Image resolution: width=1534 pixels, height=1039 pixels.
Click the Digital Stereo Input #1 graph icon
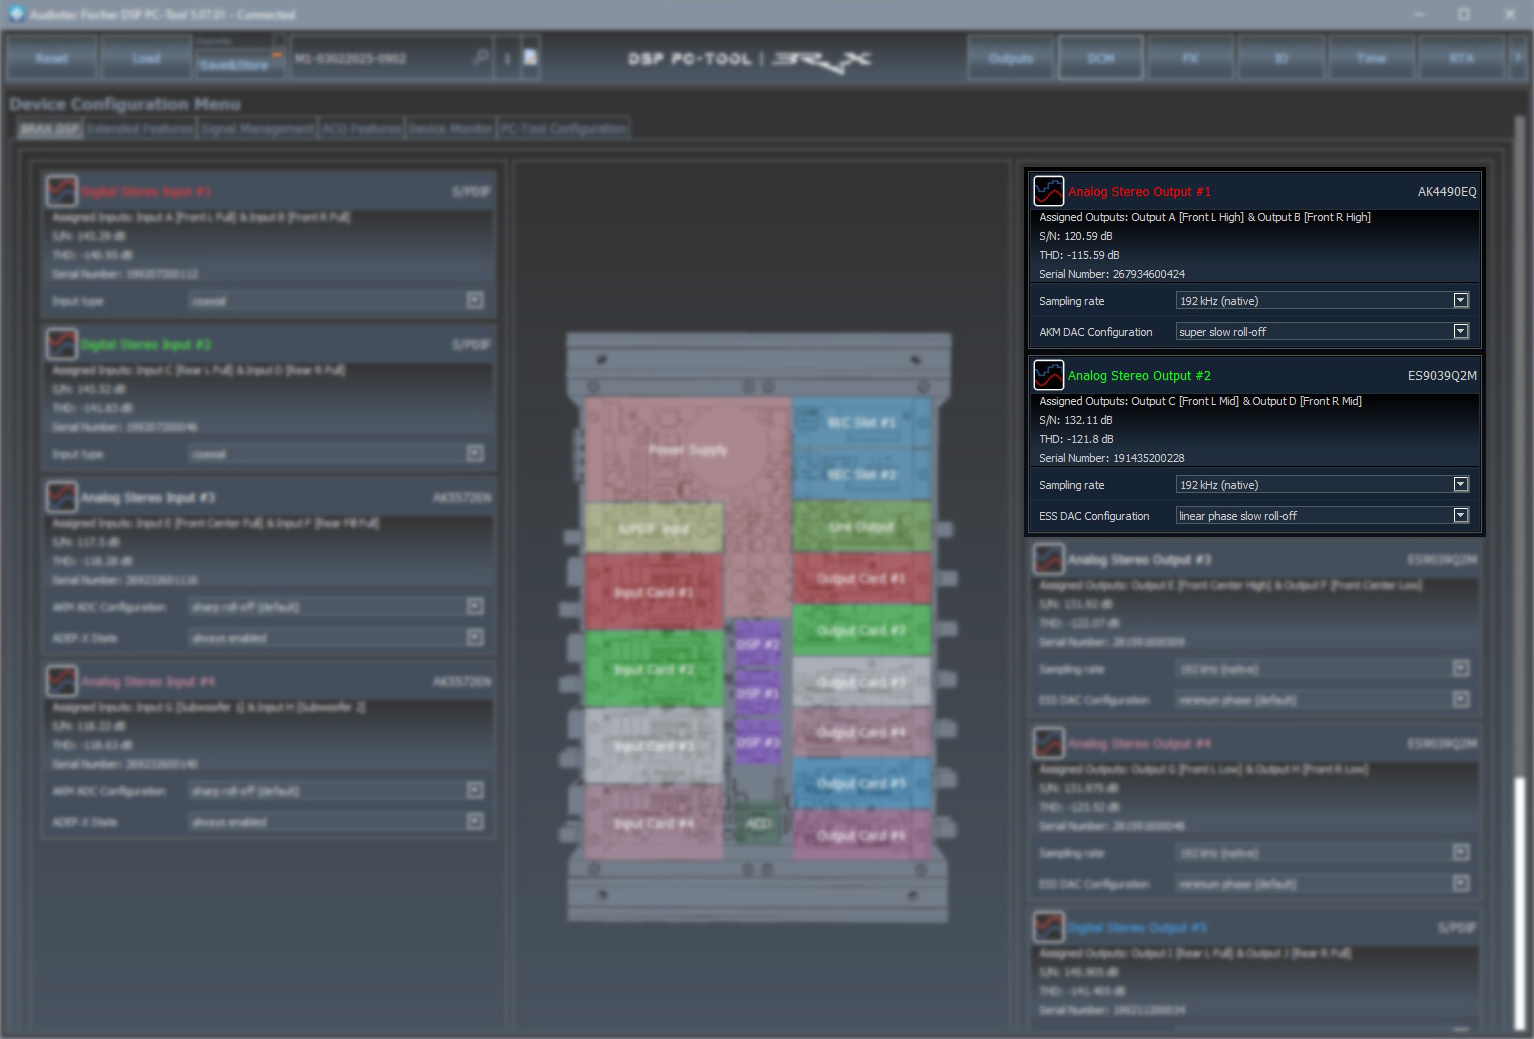pyautogui.click(x=62, y=191)
